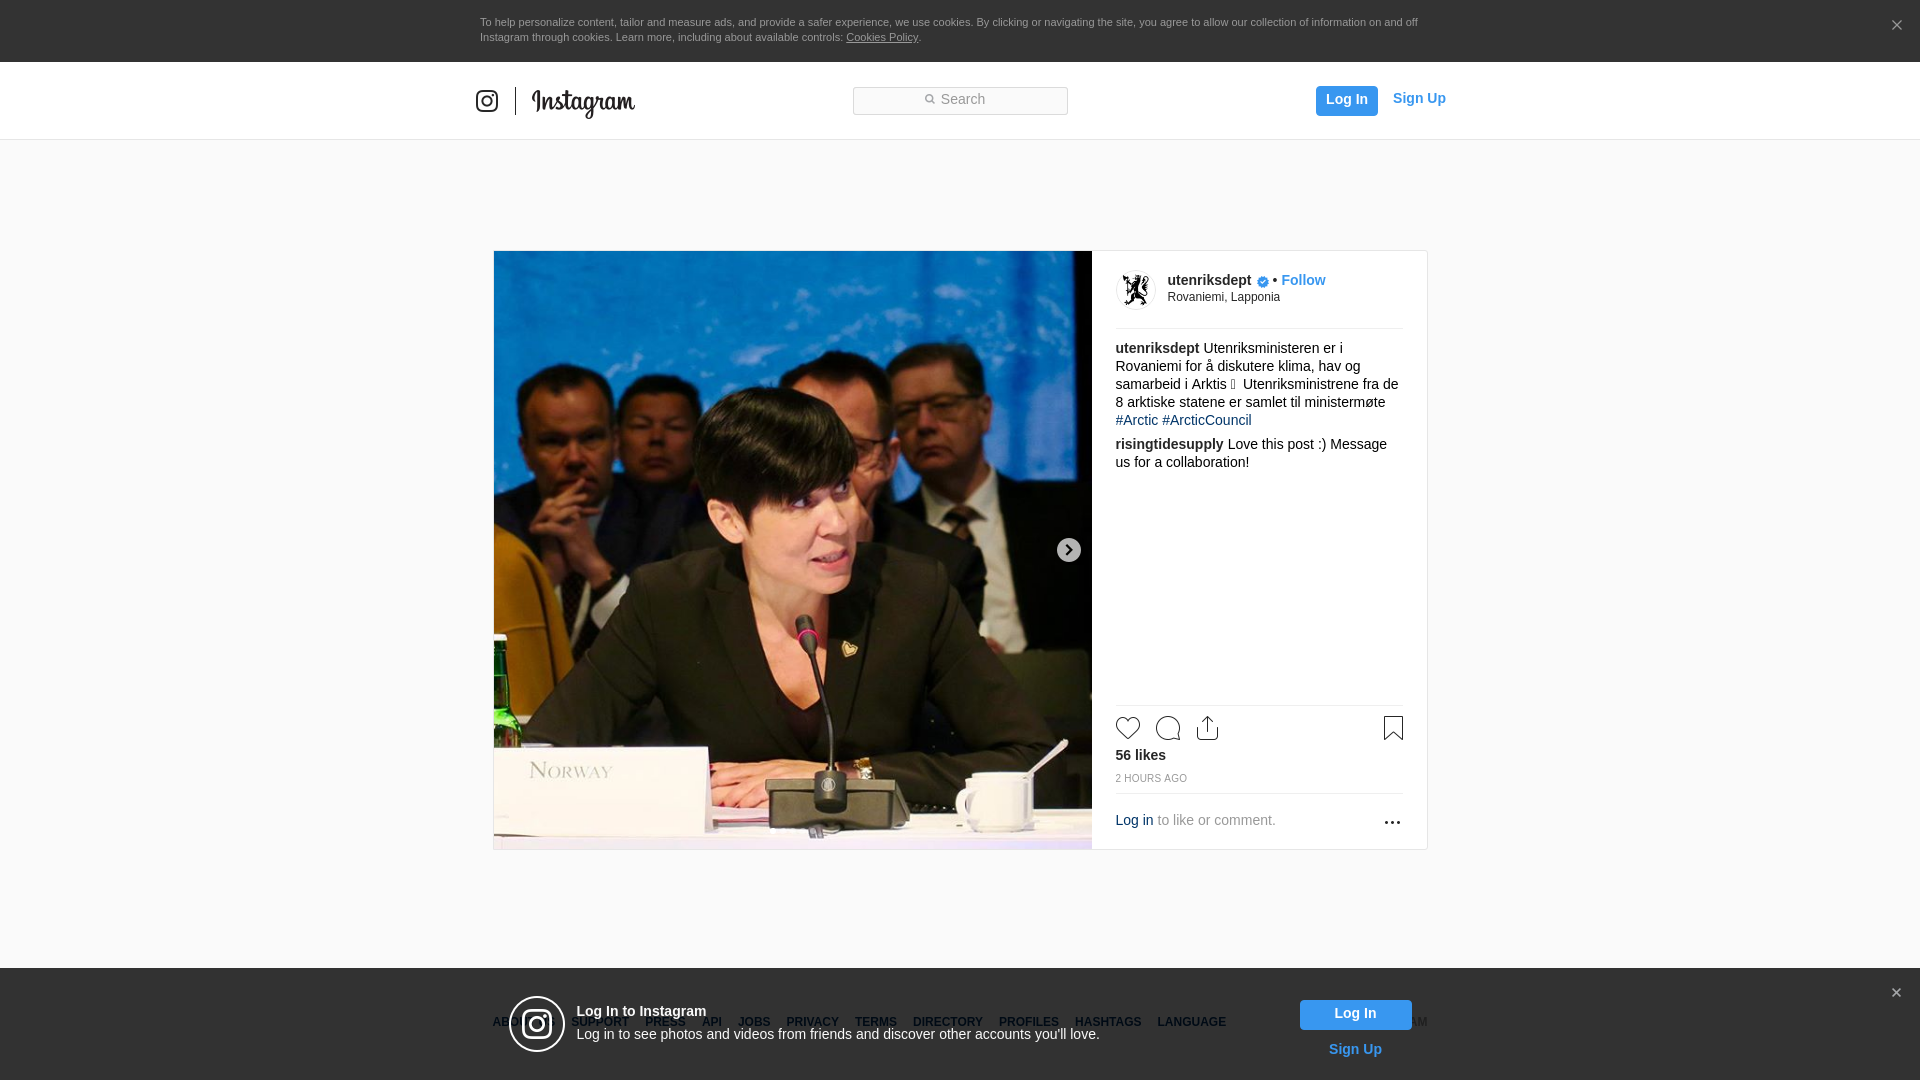View the 56 likes count

(x=1140, y=755)
